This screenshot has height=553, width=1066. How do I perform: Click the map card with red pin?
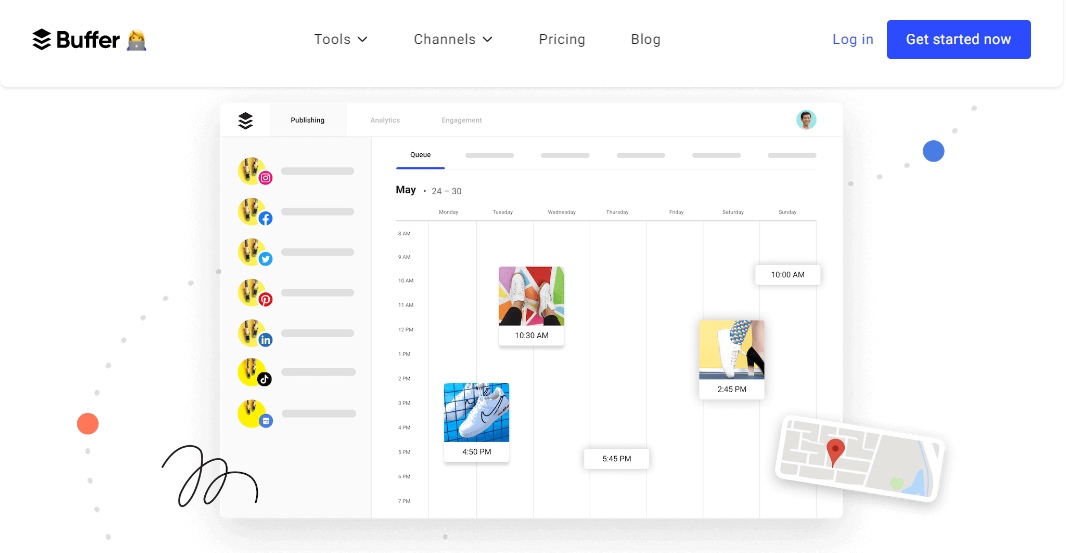(860, 458)
